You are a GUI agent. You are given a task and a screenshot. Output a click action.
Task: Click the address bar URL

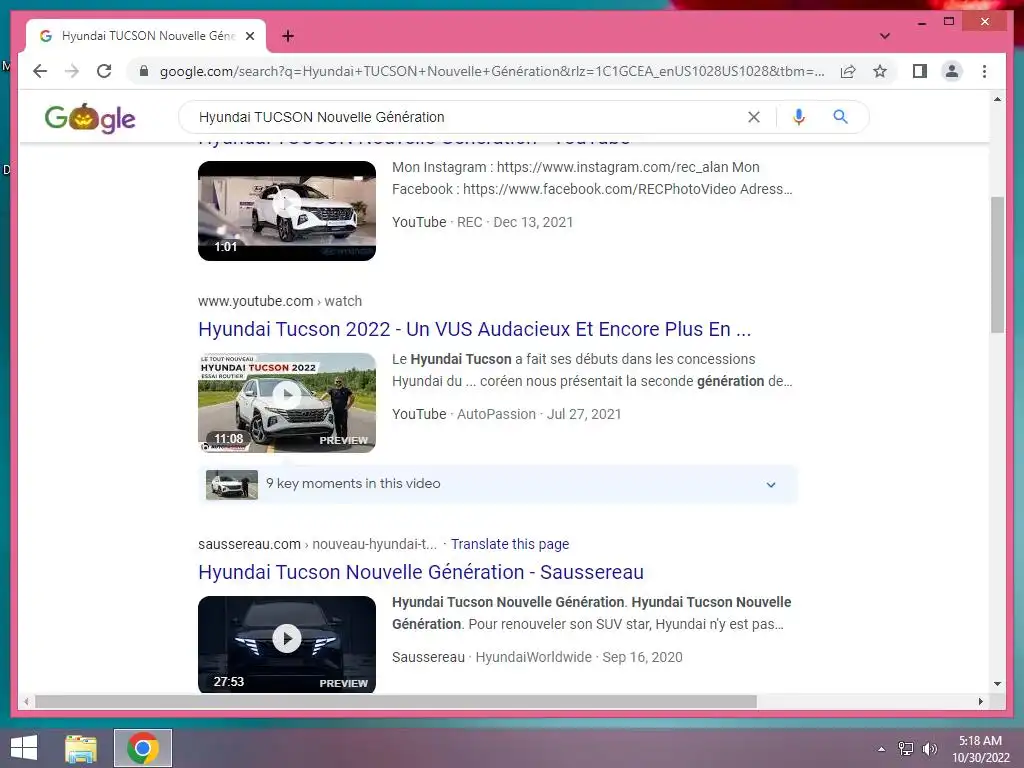coord(491,71)
